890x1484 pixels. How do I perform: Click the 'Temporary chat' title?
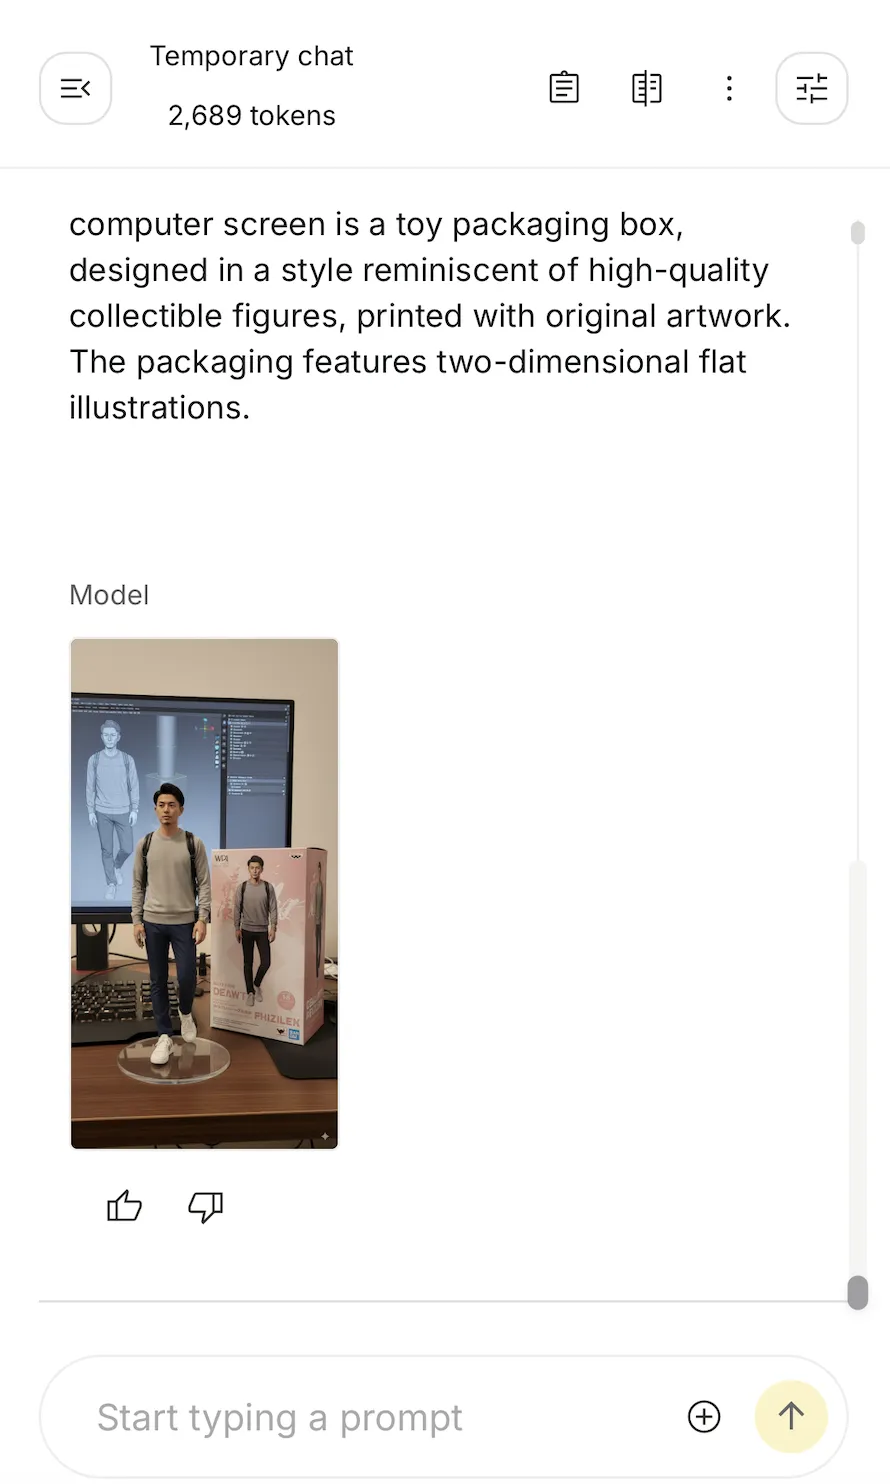tap(252, 56)
